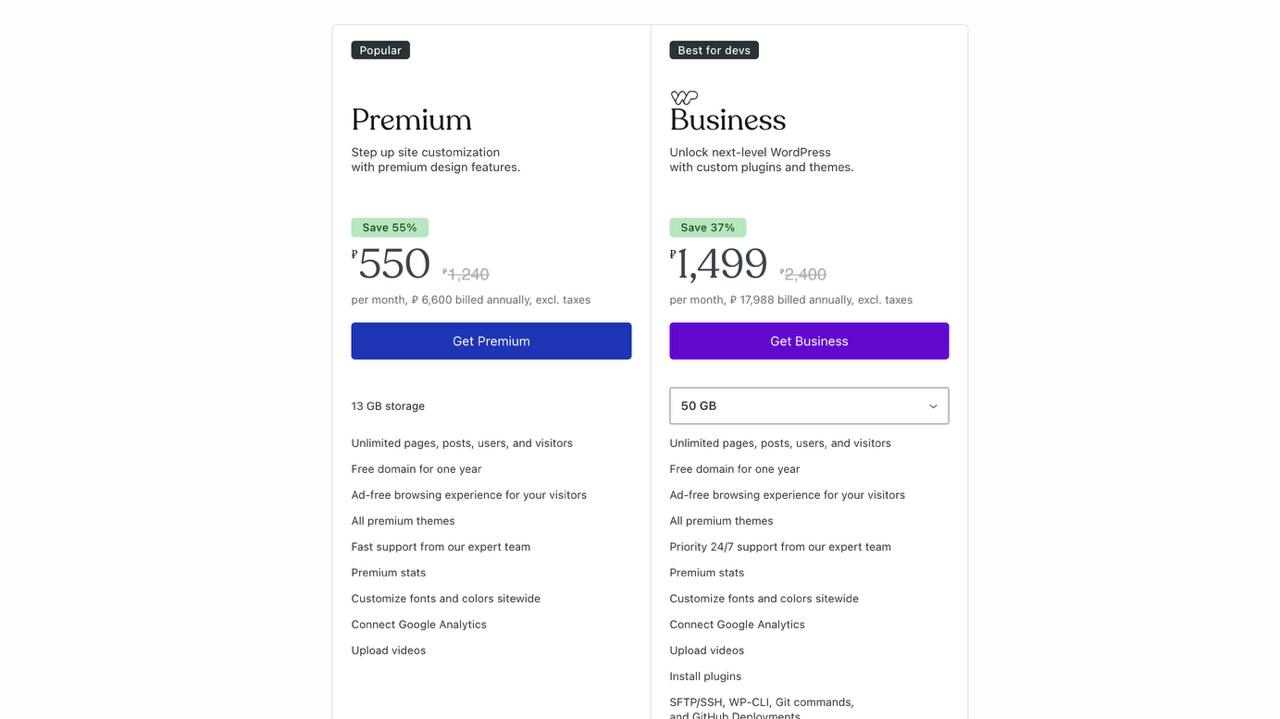
Task: Click the Priority 24/7 support feature
Action: tap(780, 547)
